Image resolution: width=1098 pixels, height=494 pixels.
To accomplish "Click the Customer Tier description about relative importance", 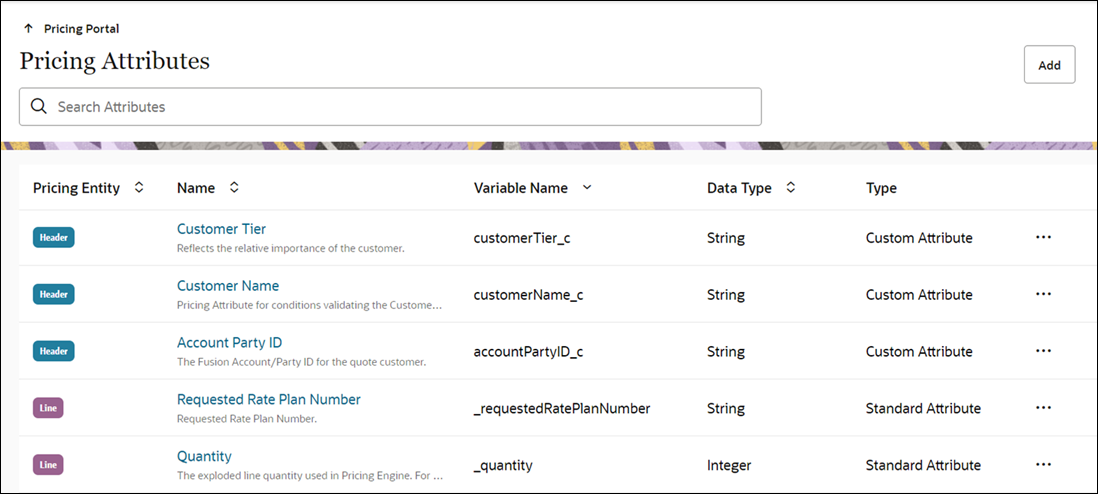I will [291, 249].
